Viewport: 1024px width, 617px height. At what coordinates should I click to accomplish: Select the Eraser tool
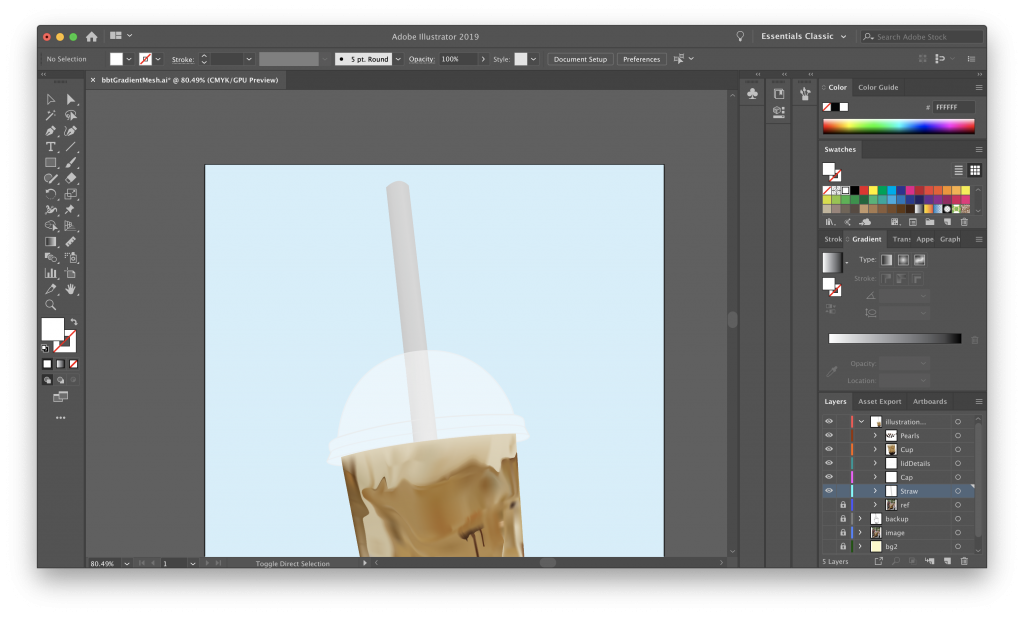[x=71, y=179]
